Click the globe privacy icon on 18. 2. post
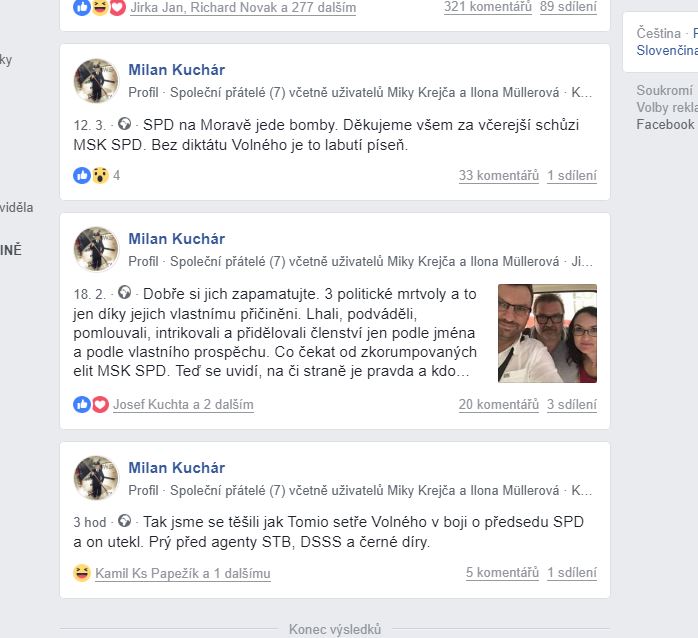This screenshot has width=698, height=638. click(125, 293)
